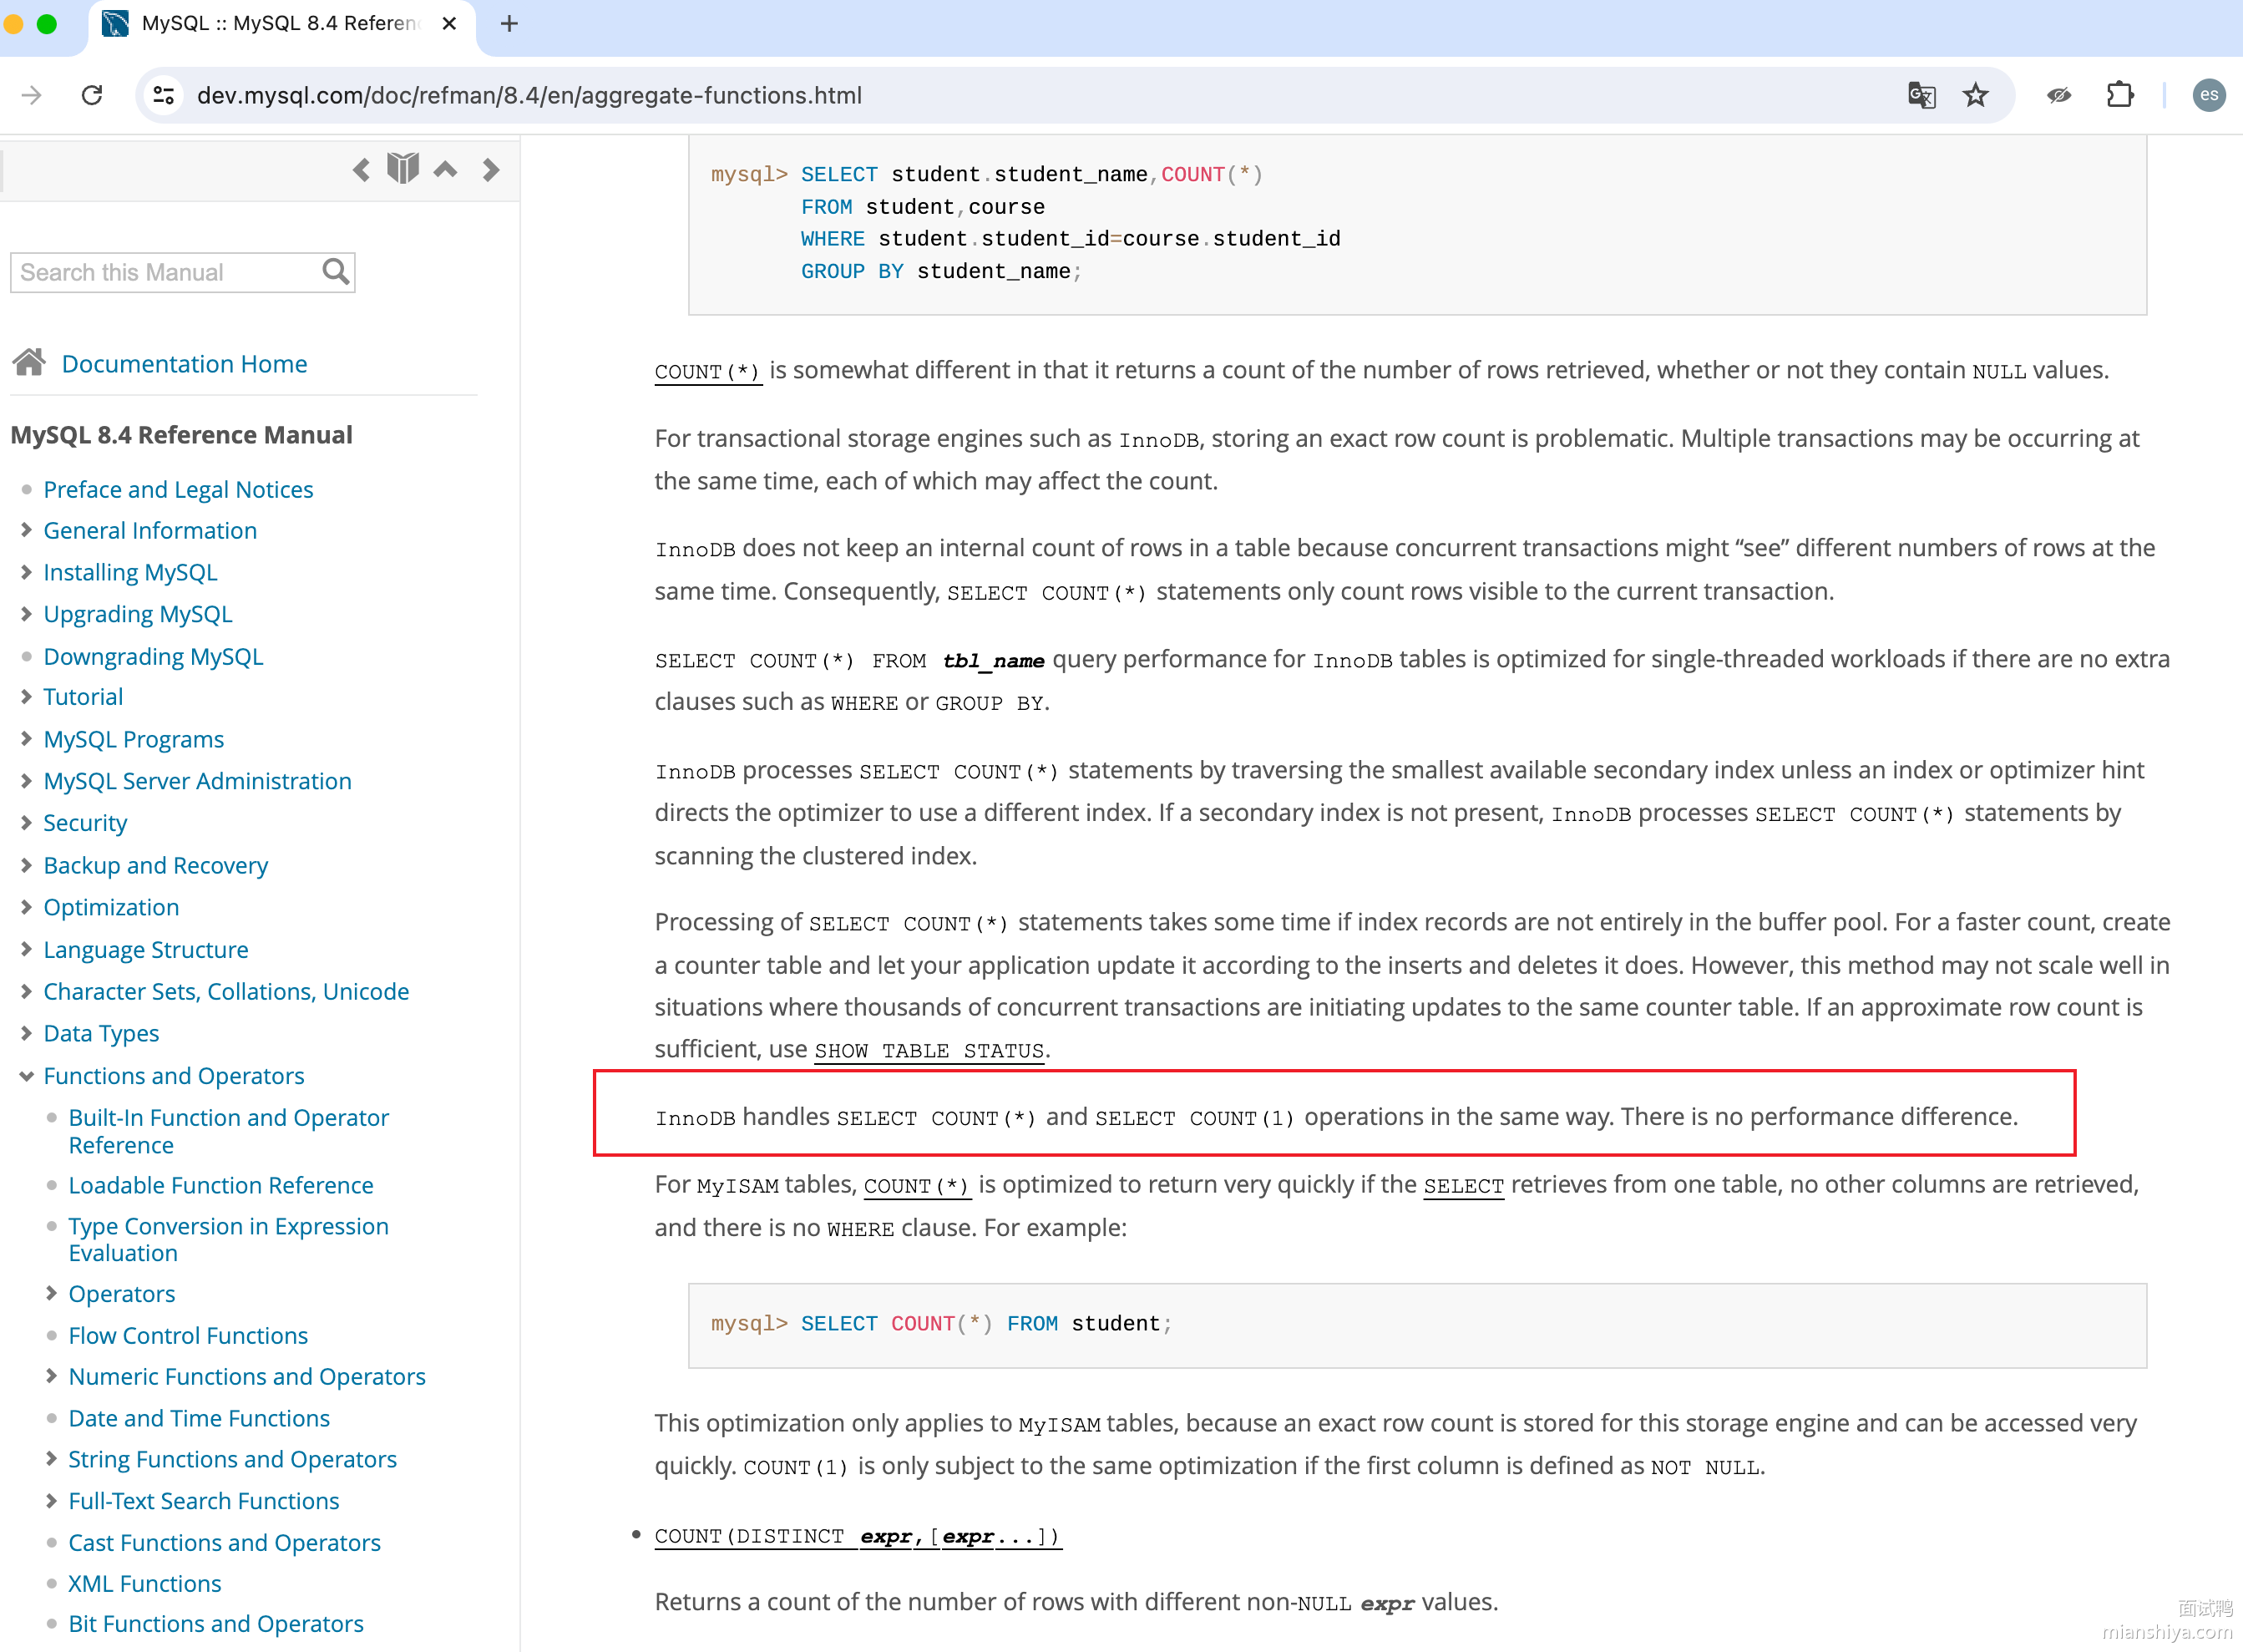Open a new browser tab
The width and height of the screenshot is (2243, 1652).
[509, 23]
